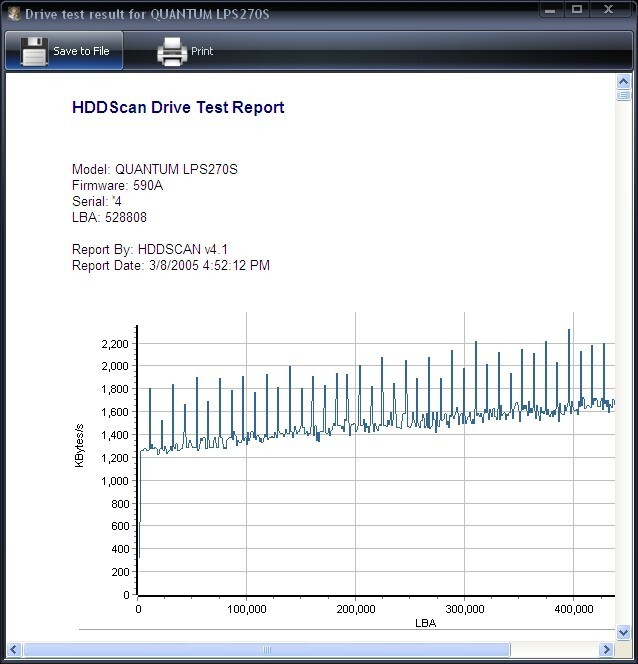The height and width of the screenshot is (664, 638).
Task: Close the drive test result window
Action: 608,10
